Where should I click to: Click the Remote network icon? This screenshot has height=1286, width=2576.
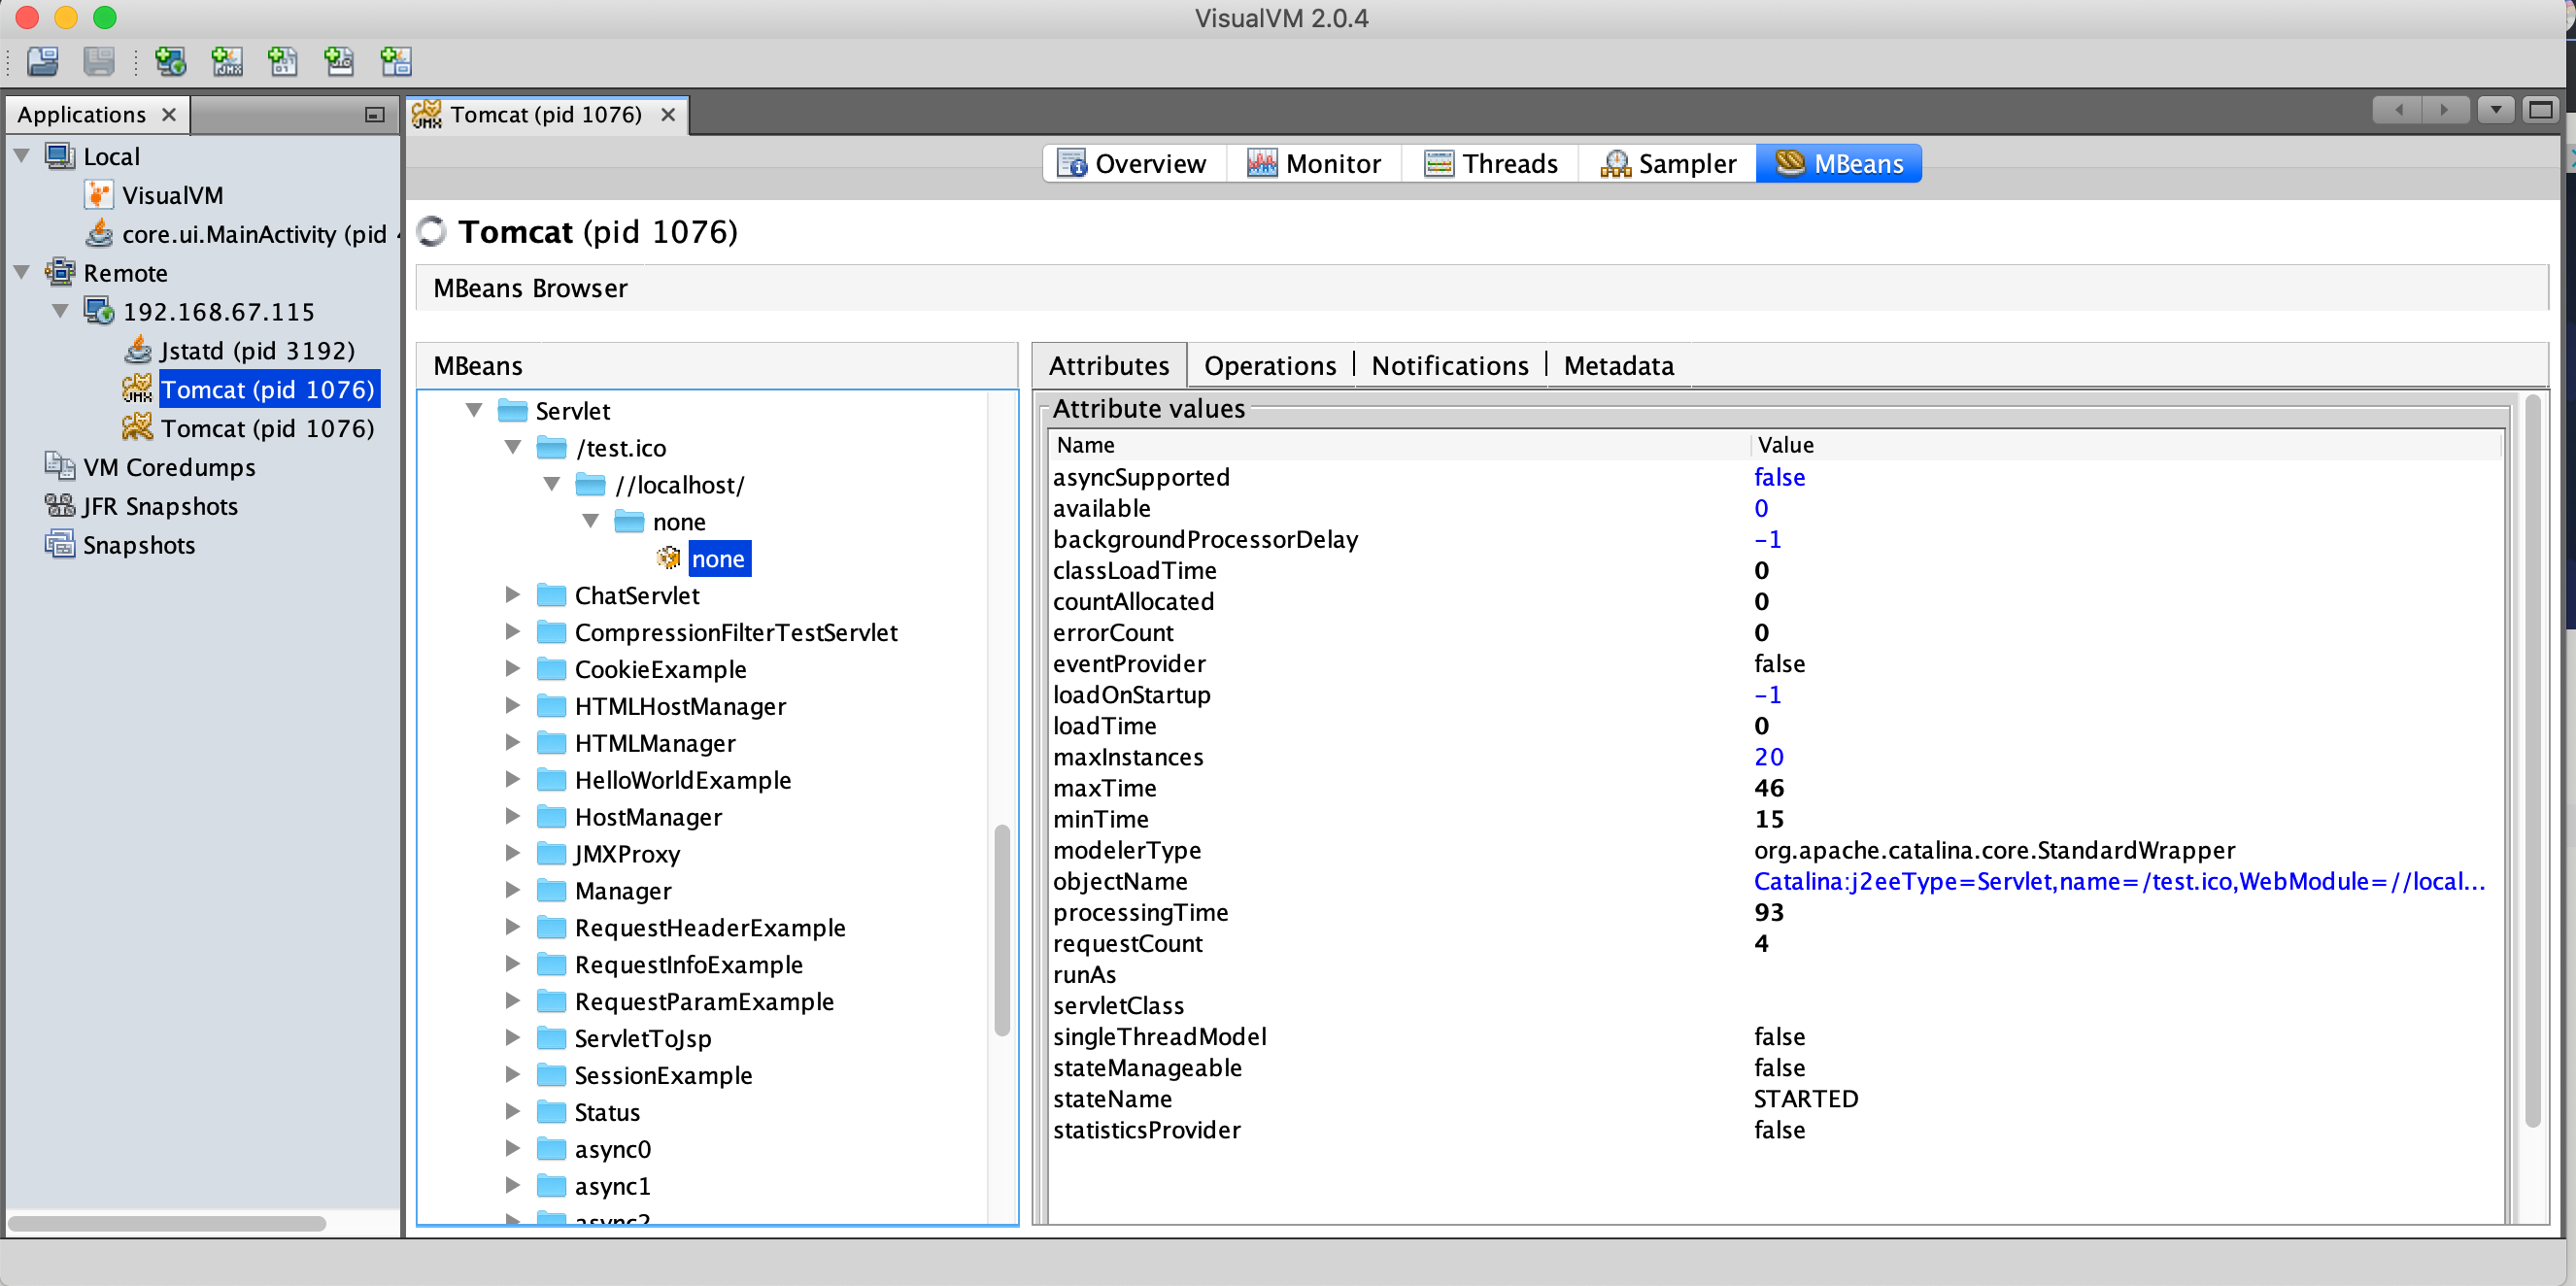tap(60, 272)
